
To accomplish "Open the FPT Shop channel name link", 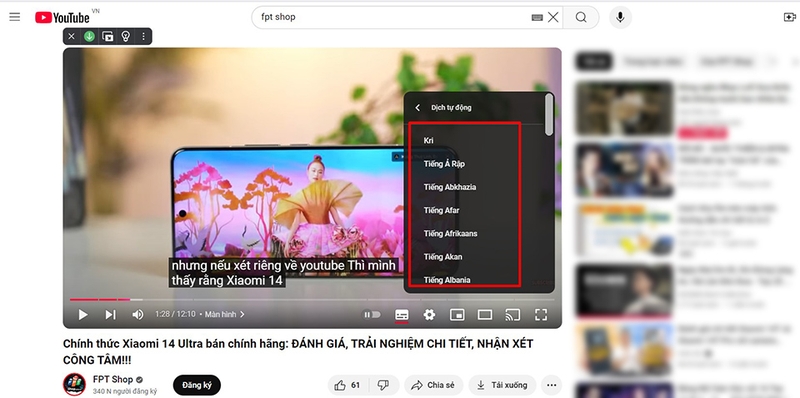I will [x=113, y=379].
